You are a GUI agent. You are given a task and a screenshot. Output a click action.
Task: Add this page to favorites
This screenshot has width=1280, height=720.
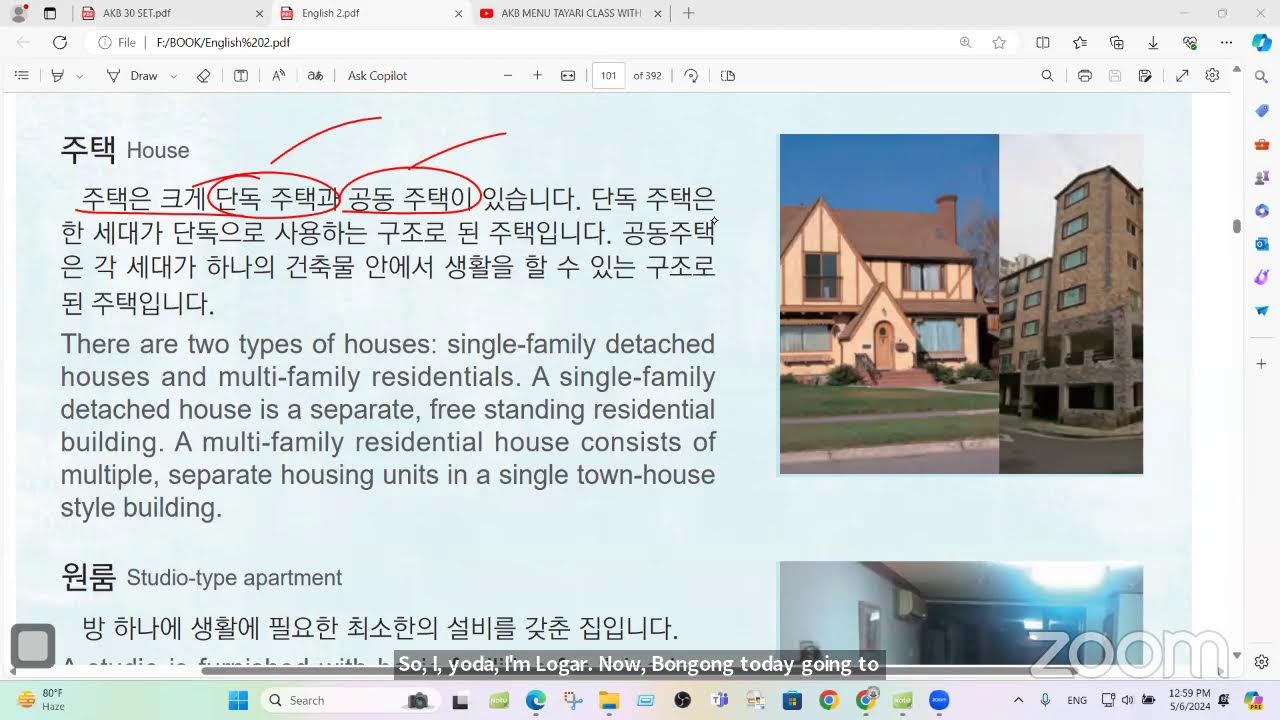point(999,43)
